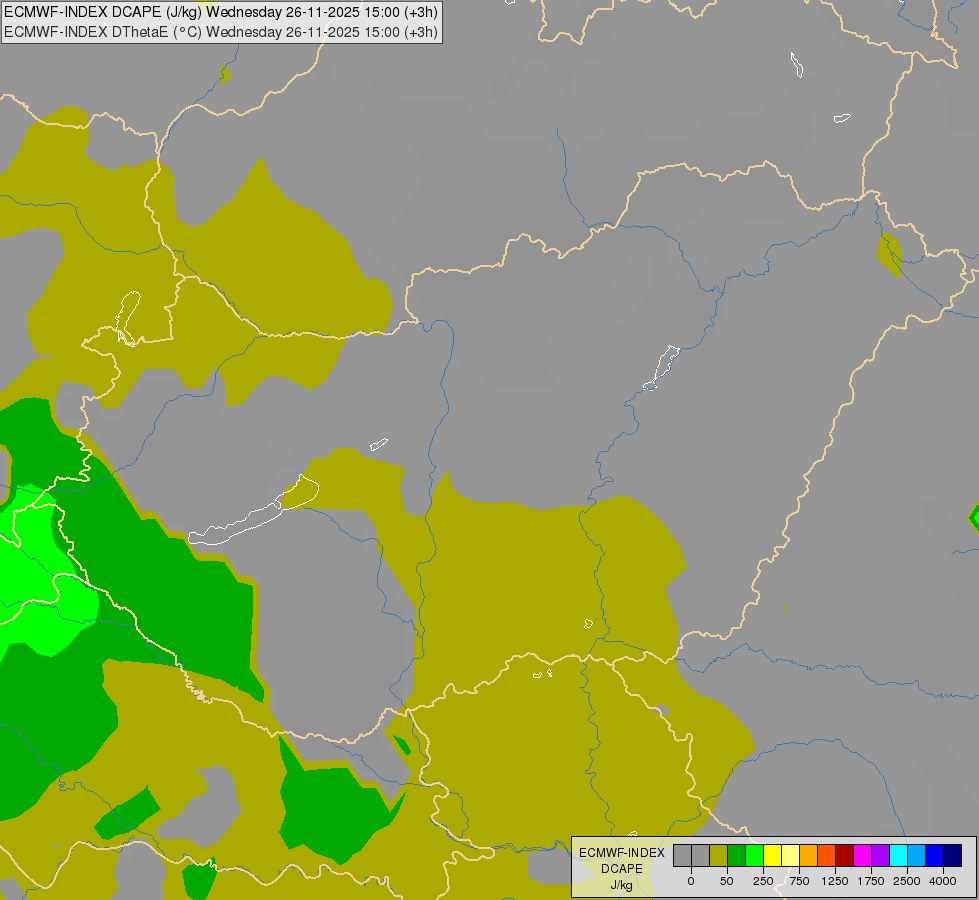Click the DCAPE label in the legend box
The width and height of the screenshot is (979, 900).
pos(622,869)
